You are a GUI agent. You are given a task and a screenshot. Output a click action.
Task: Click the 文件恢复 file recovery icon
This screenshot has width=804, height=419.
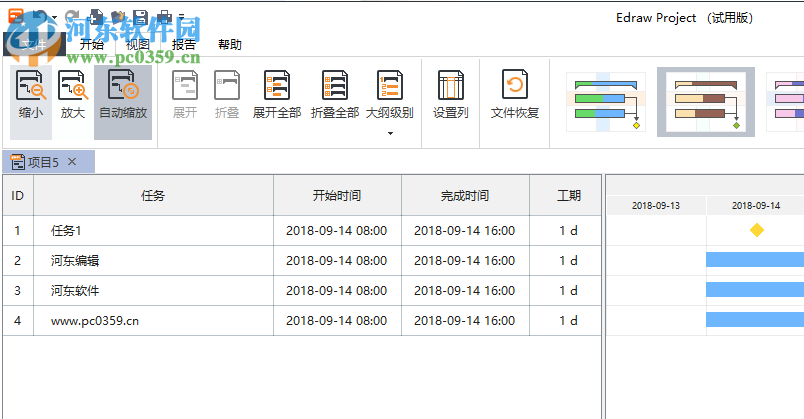click(515, 85)
